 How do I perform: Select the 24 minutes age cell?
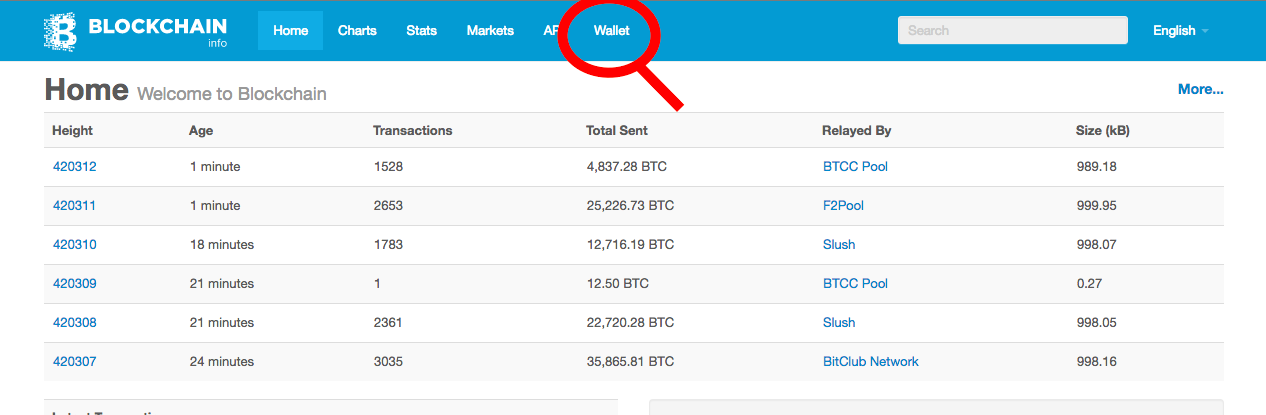(x=222, y=361)
